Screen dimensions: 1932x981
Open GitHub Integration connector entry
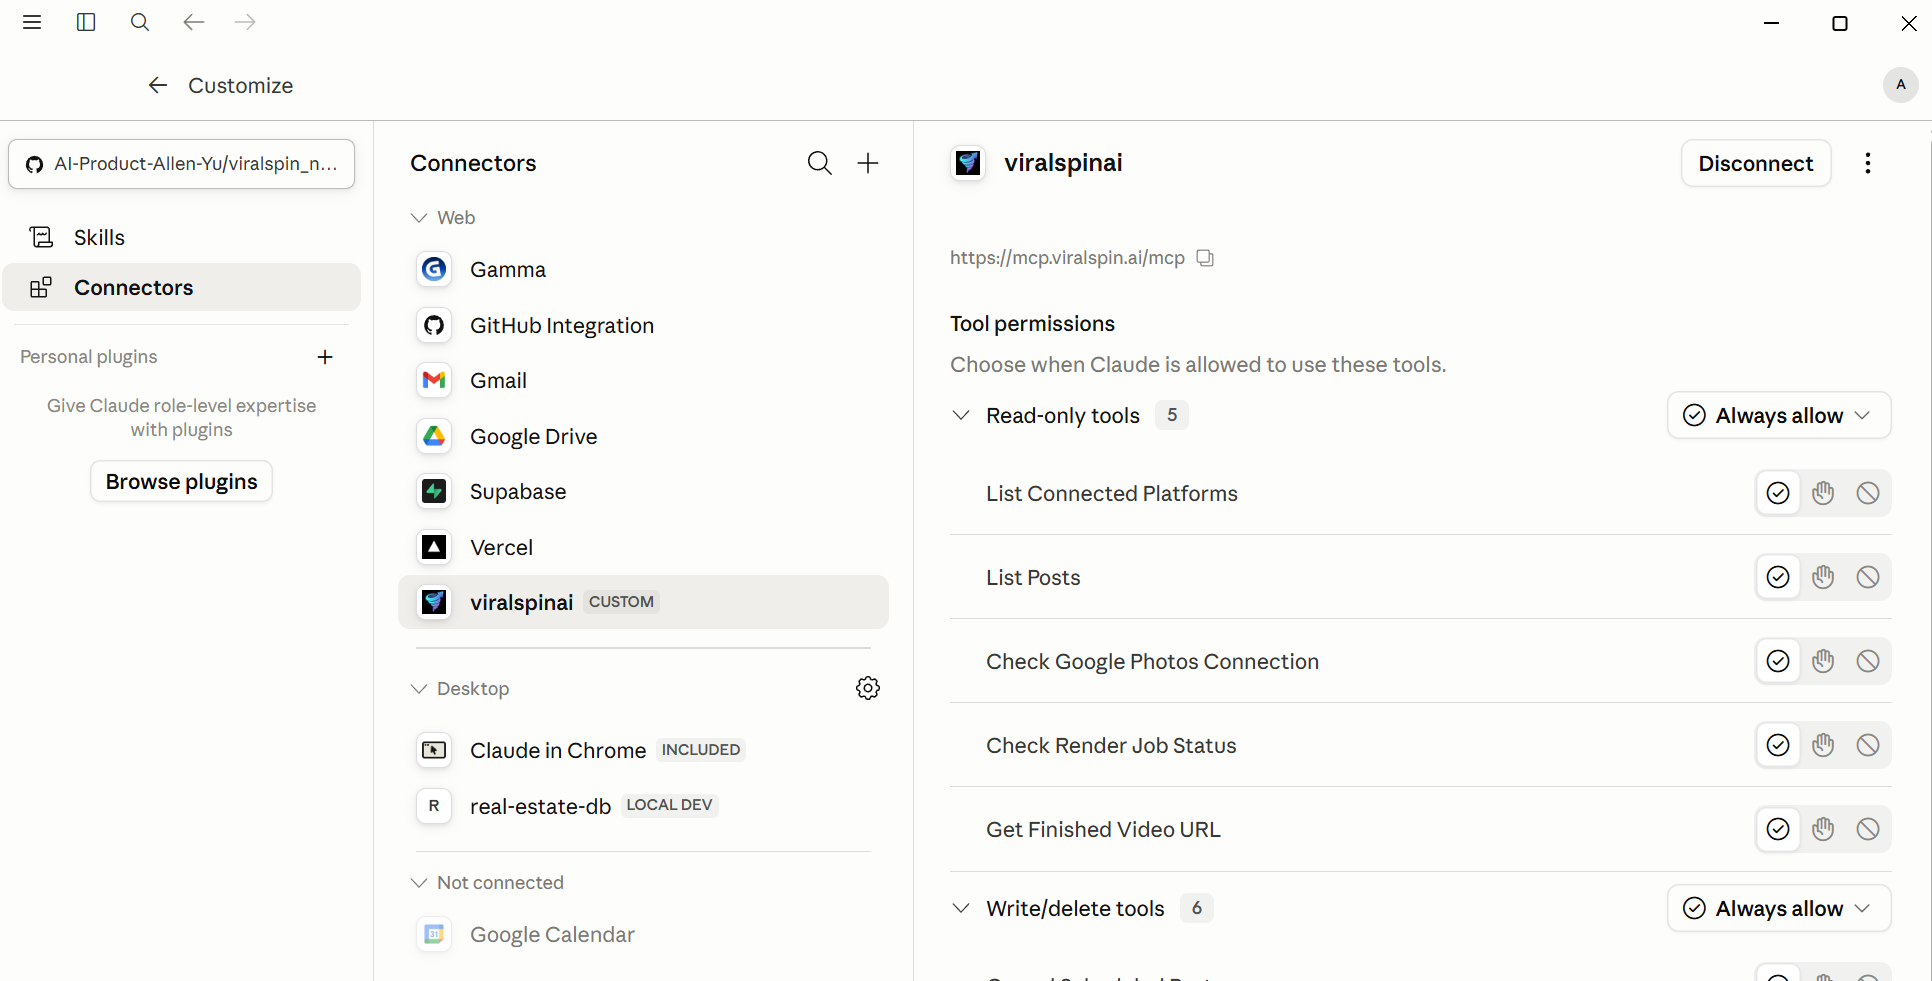click(643, 325)
